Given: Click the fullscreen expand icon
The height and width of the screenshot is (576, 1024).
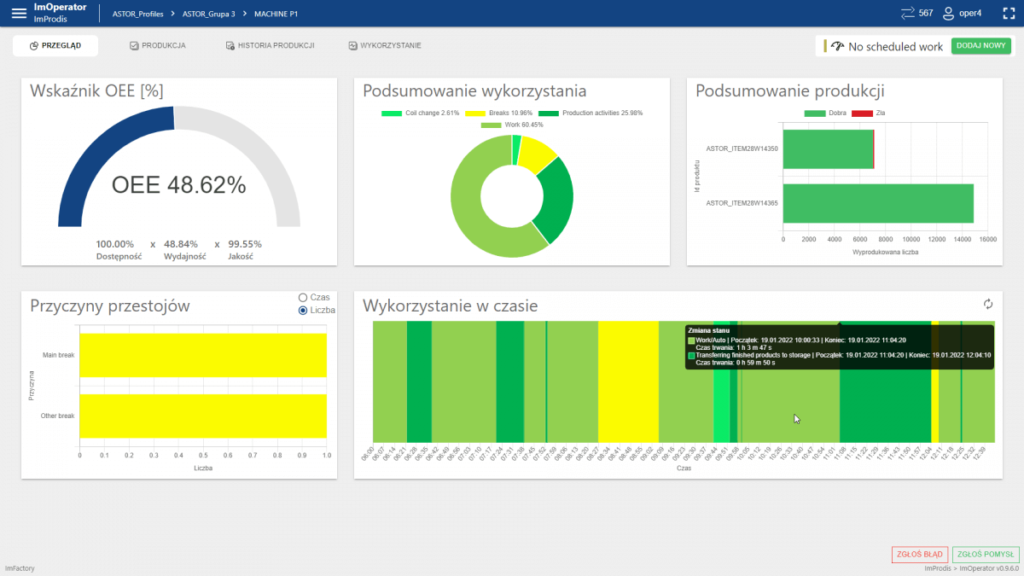Looking at the screenshot, I should 1007,13.
